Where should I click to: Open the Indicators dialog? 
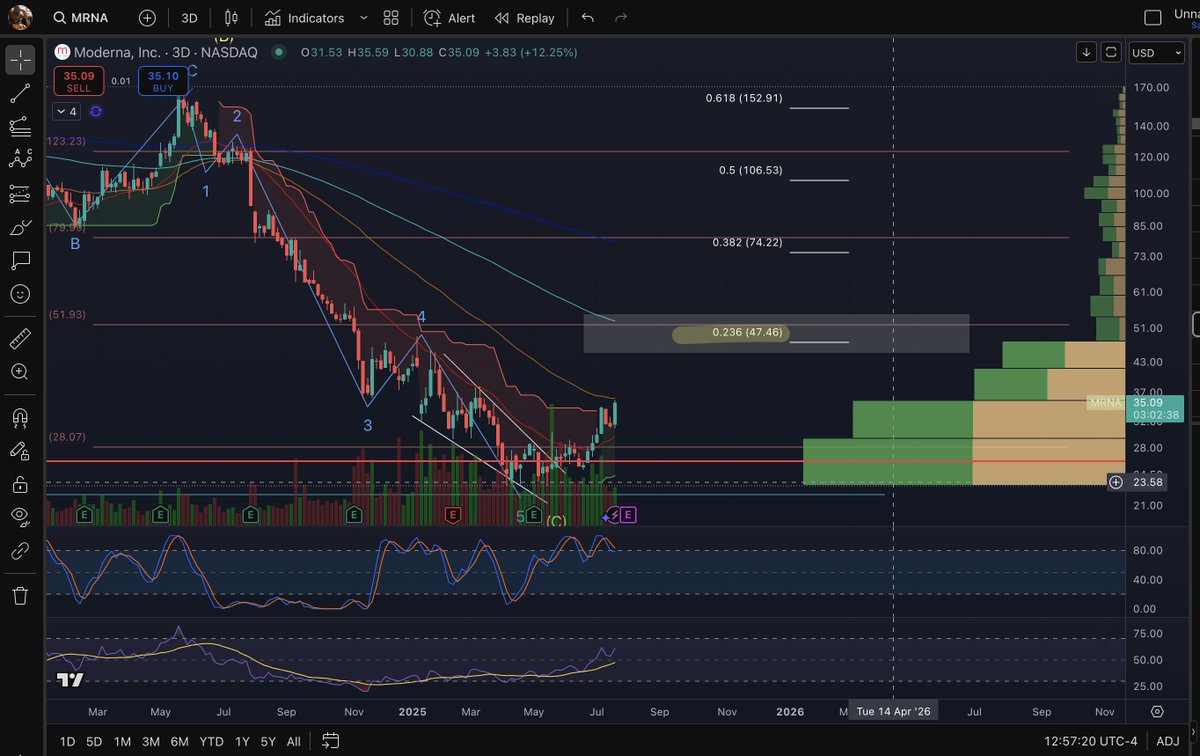(305, 18)
